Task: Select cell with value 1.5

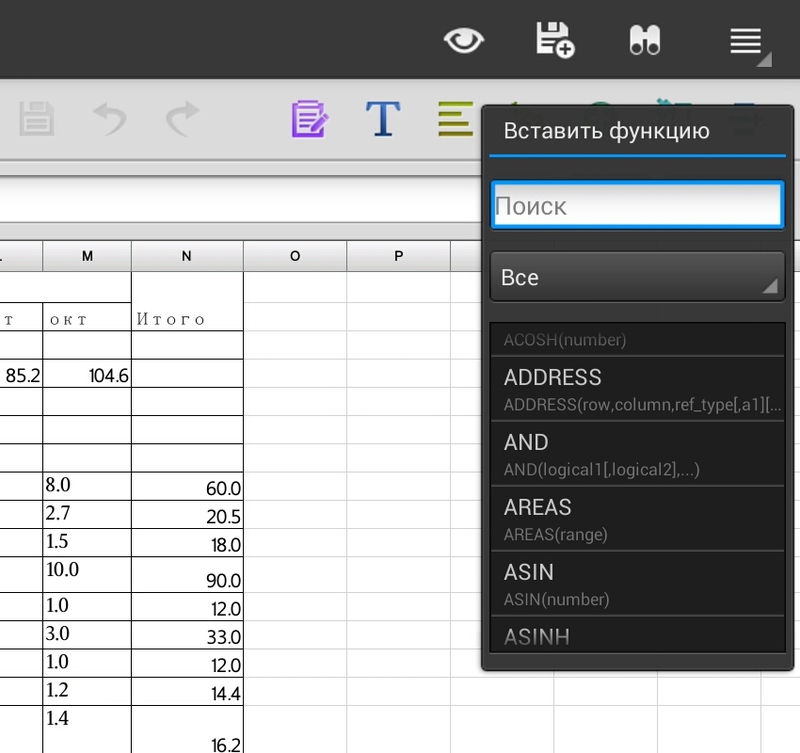Action: (x=87, y=542)
